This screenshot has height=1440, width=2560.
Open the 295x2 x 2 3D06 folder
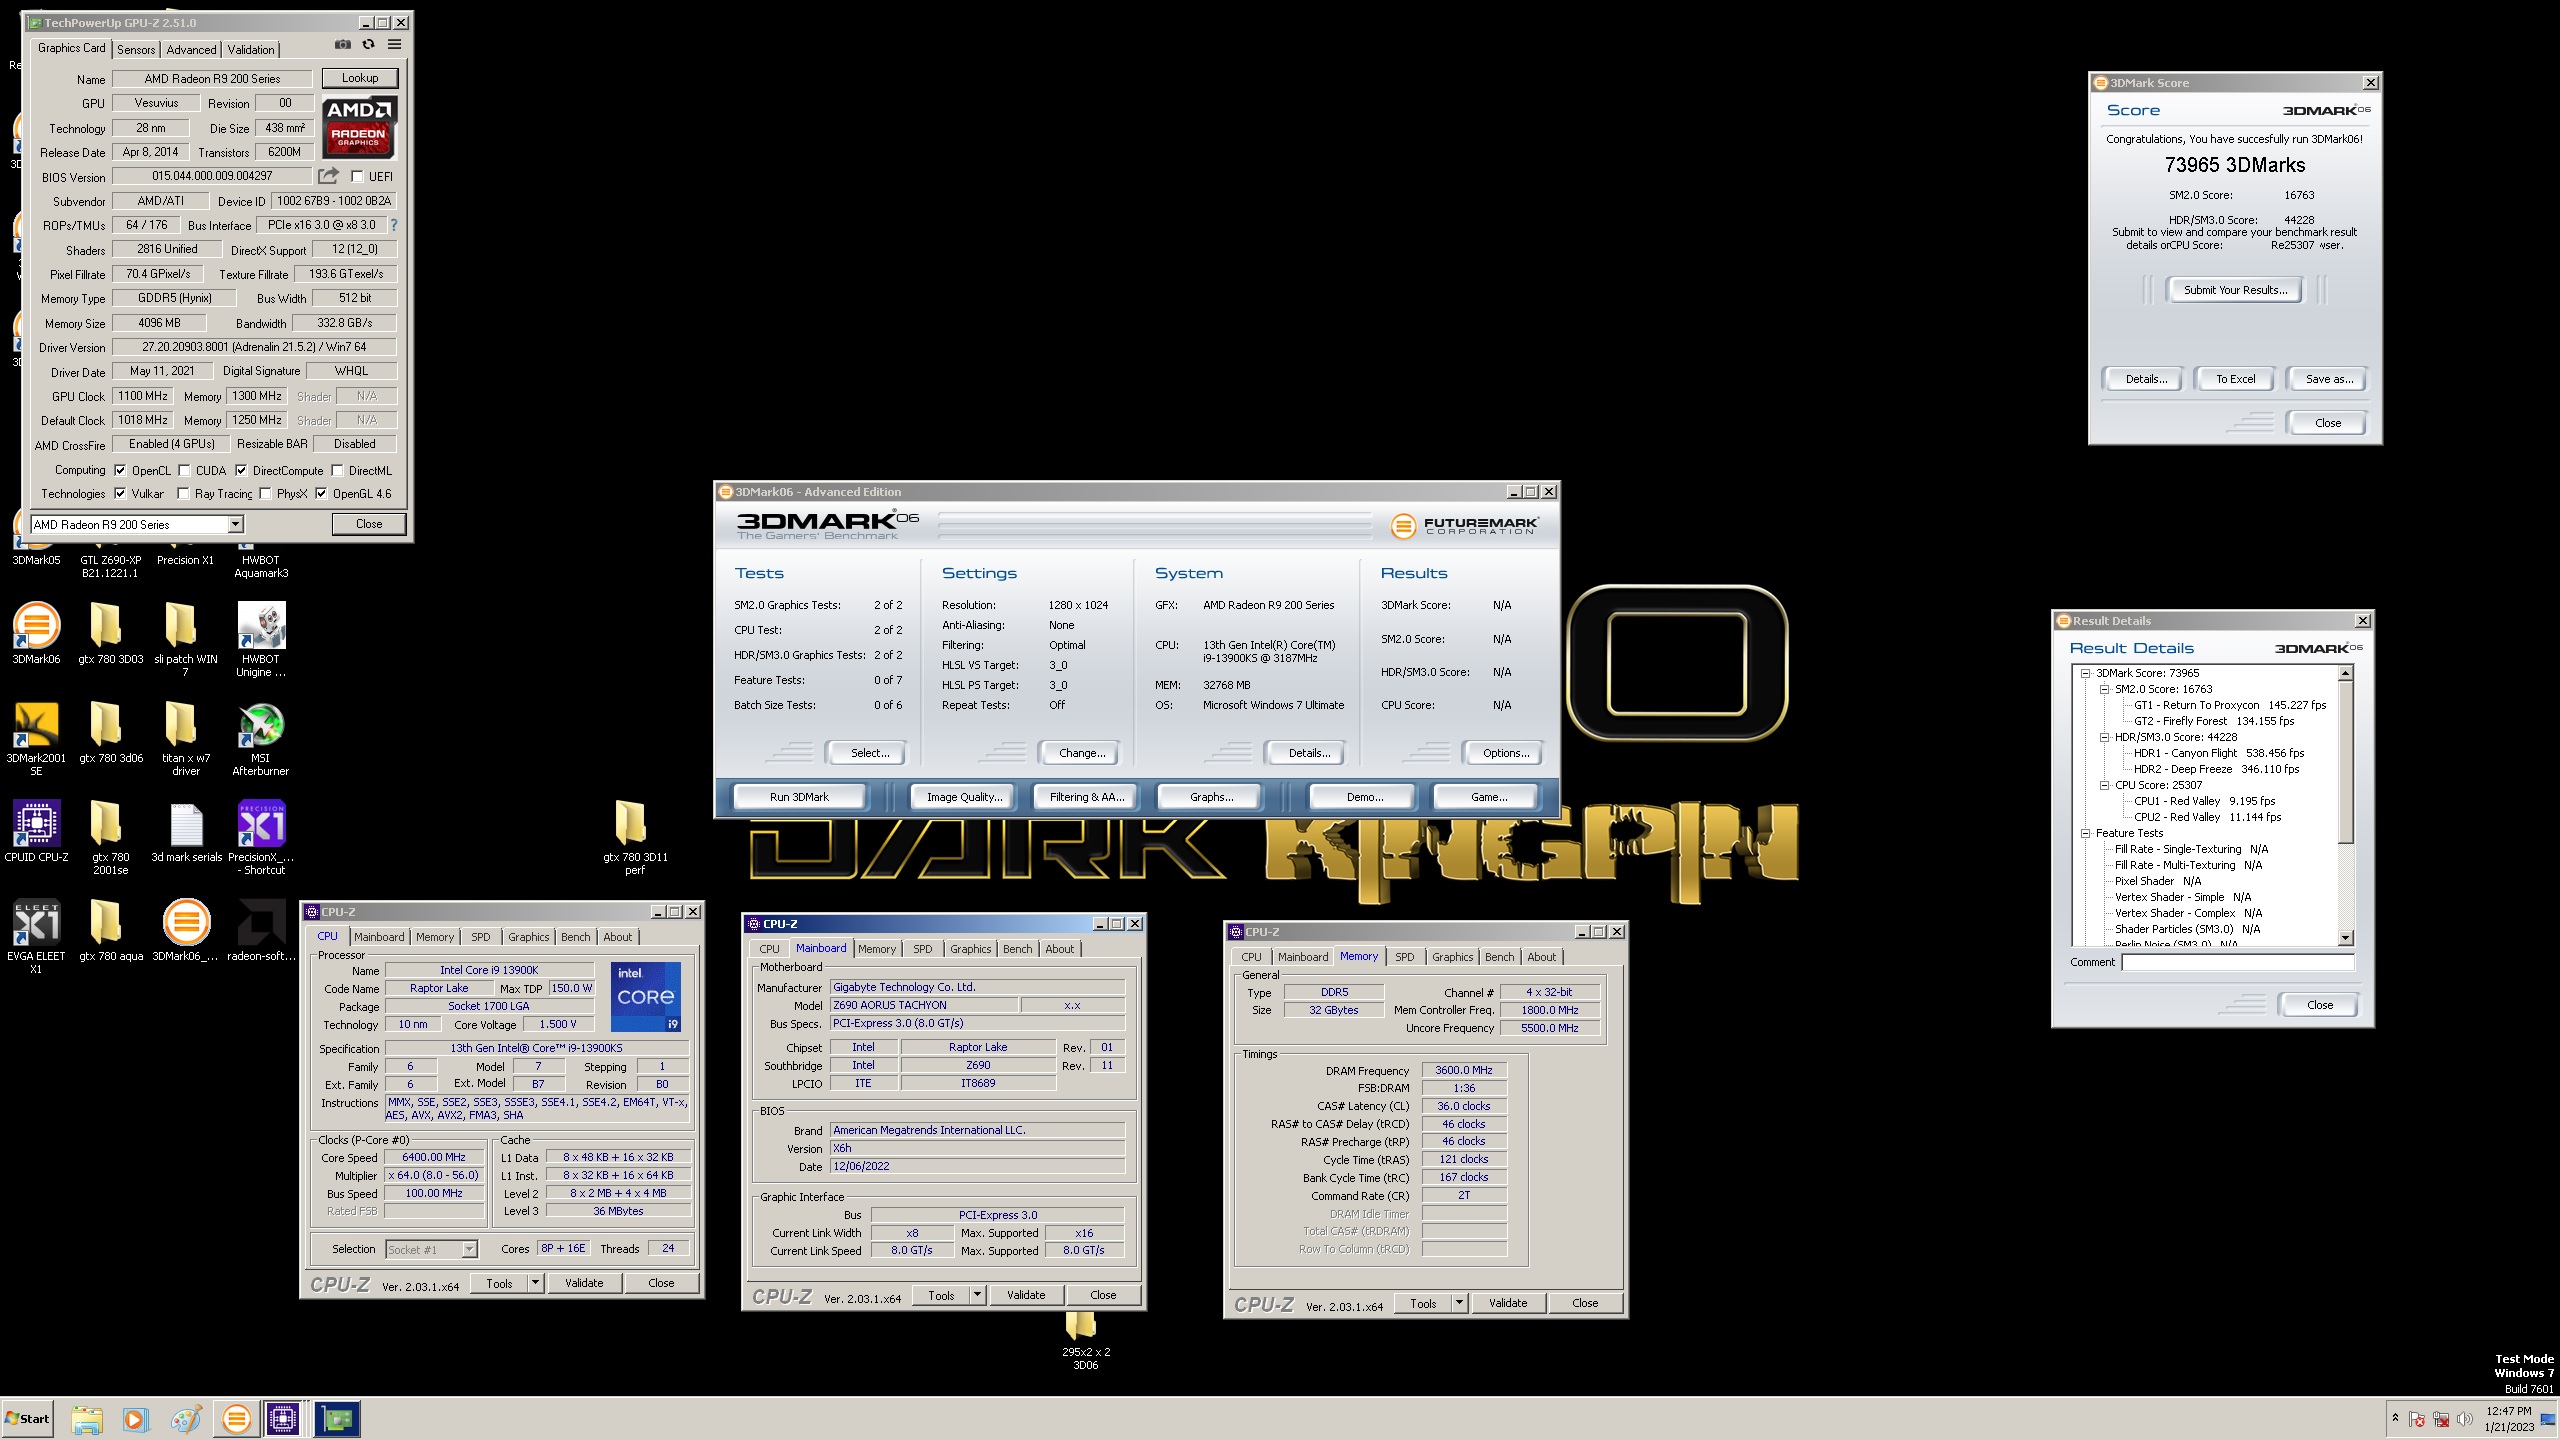[1085, 1340]
